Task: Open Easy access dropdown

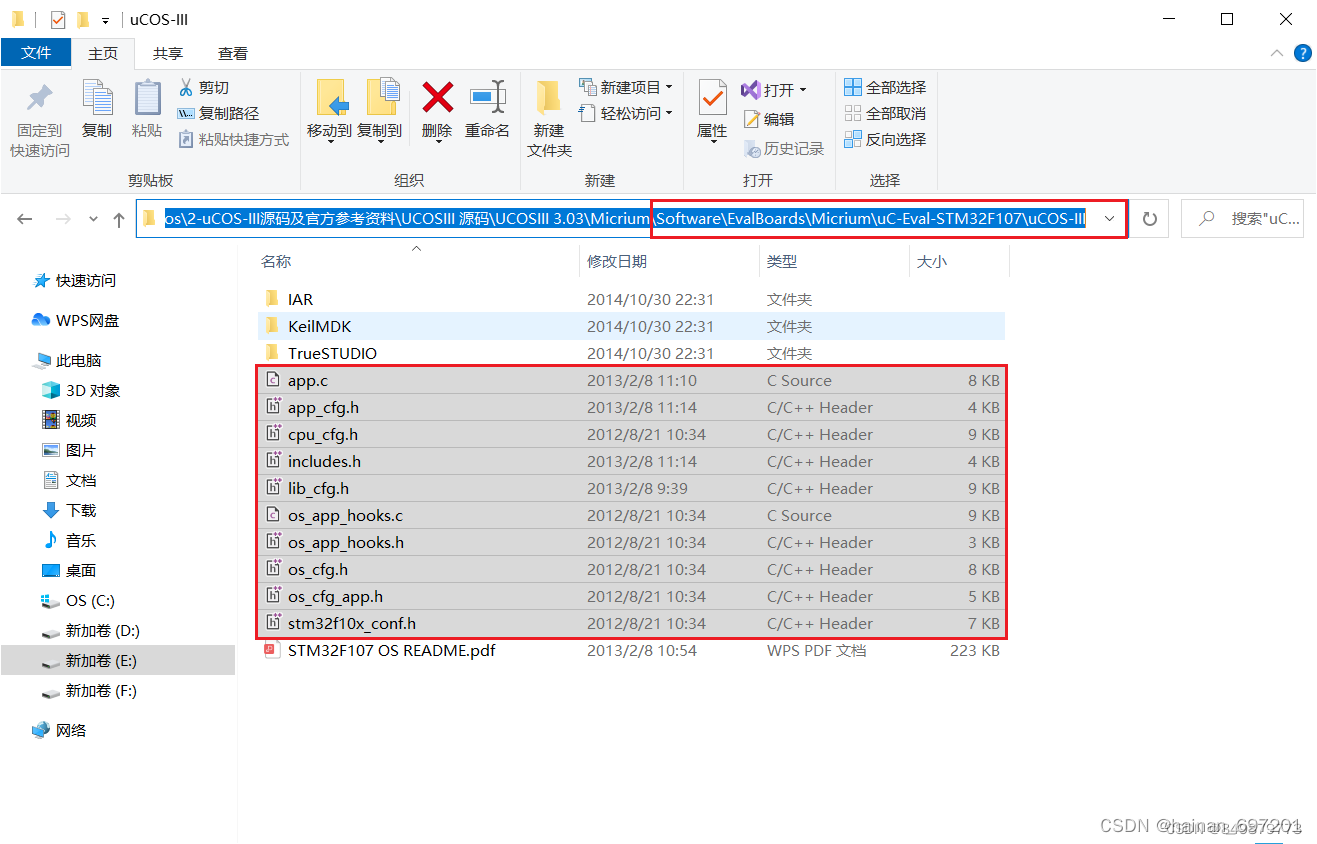Action: (x=626, y=114)
